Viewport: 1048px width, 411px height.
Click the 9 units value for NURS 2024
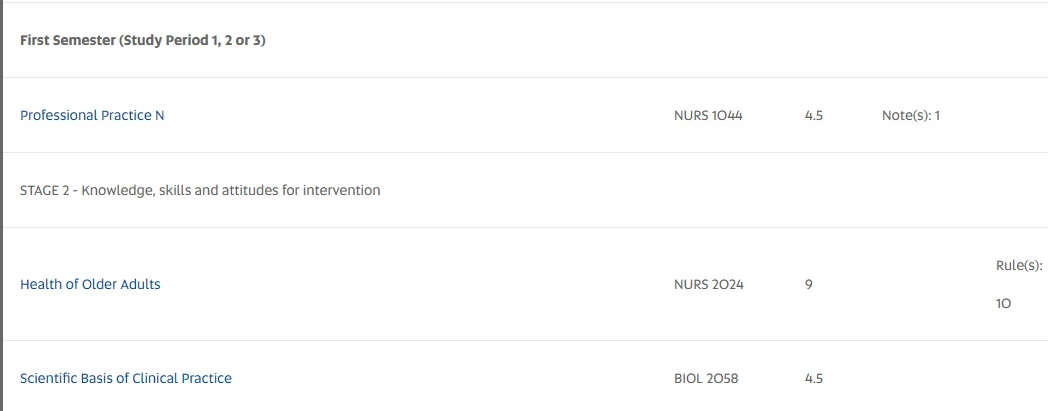click(808, 284)
